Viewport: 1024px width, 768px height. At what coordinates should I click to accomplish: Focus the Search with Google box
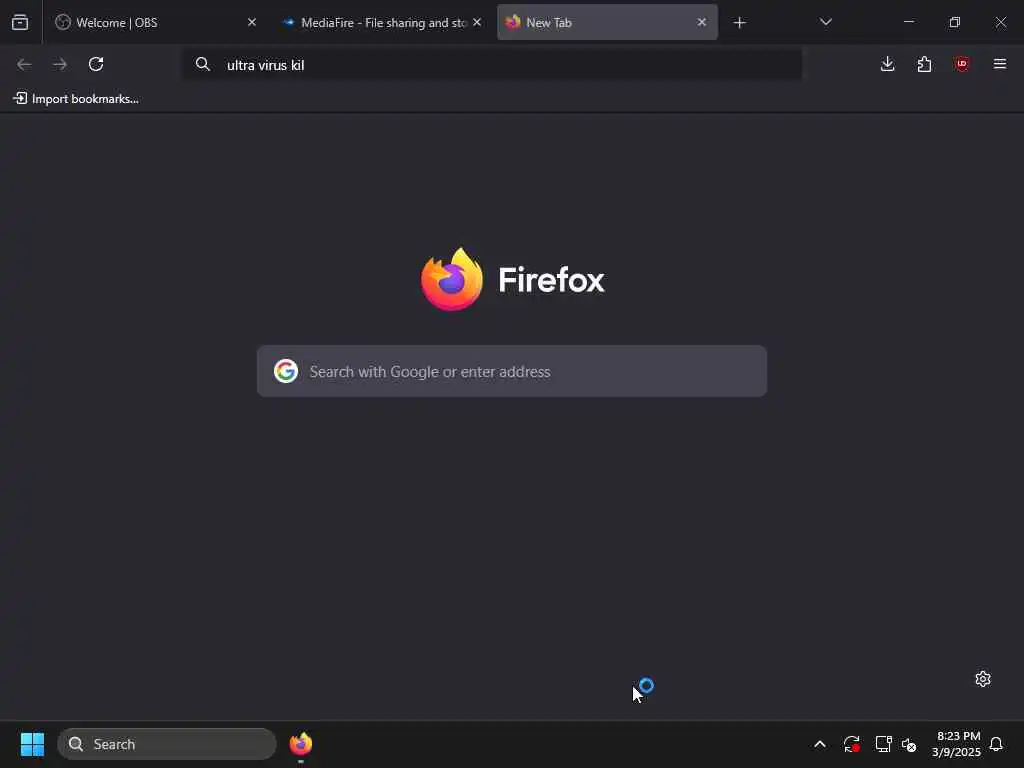511,371
